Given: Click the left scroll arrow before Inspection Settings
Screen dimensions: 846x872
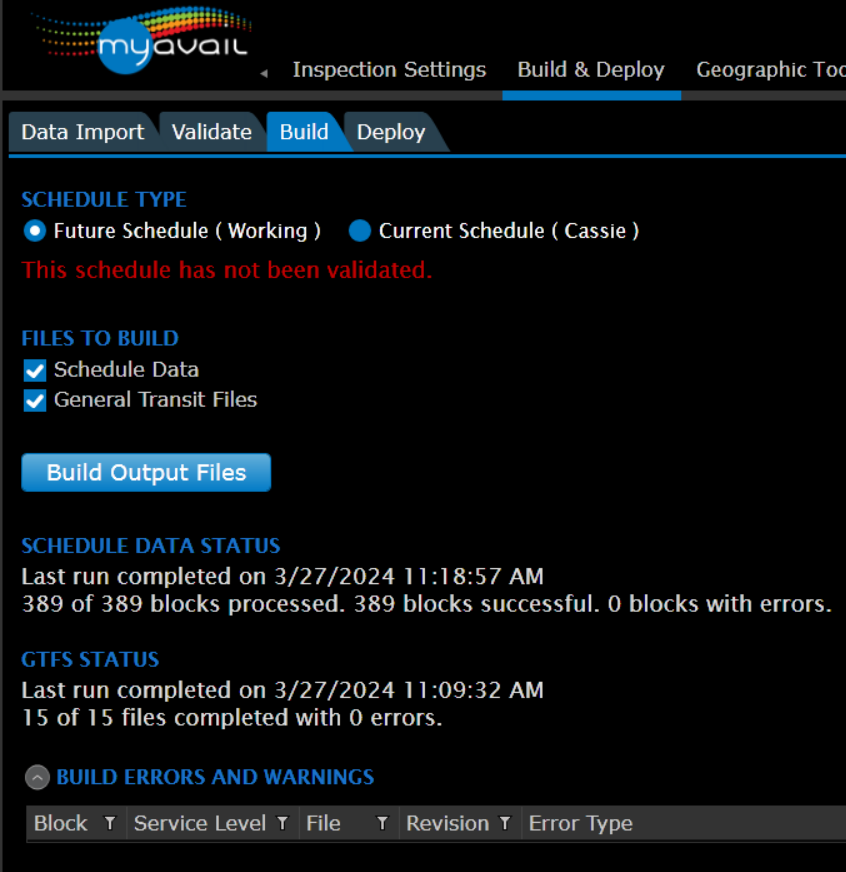Looking at the screenshot, I should click(264, 73).
